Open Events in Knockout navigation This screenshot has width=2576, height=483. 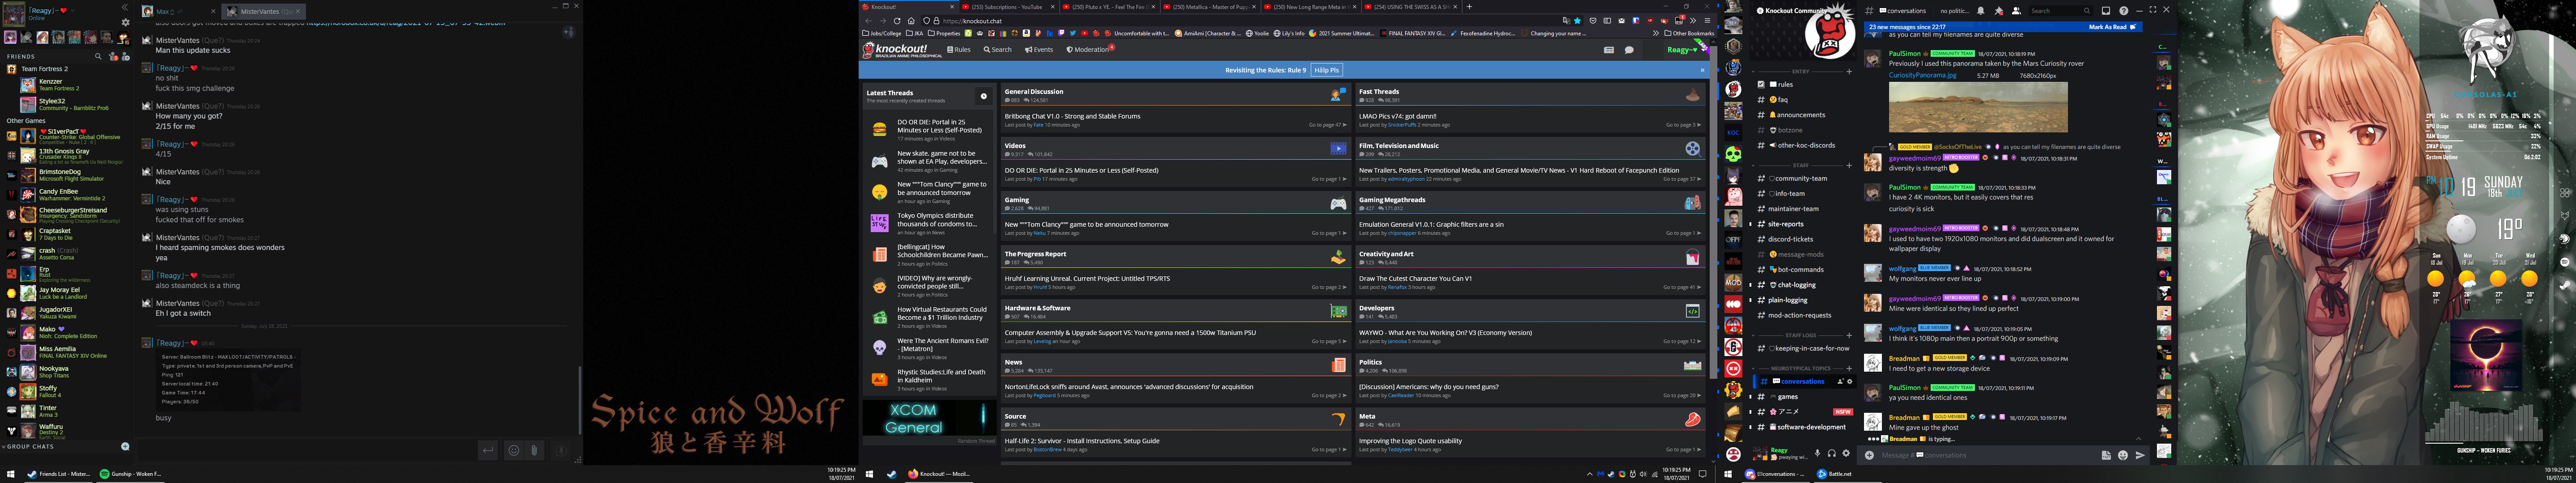point(1039,49)
